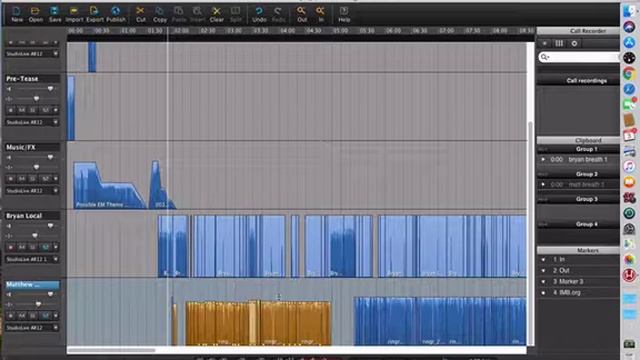Click the Call Recorder search field
This screenshot has width=640, height=360.
click(579, 57)
